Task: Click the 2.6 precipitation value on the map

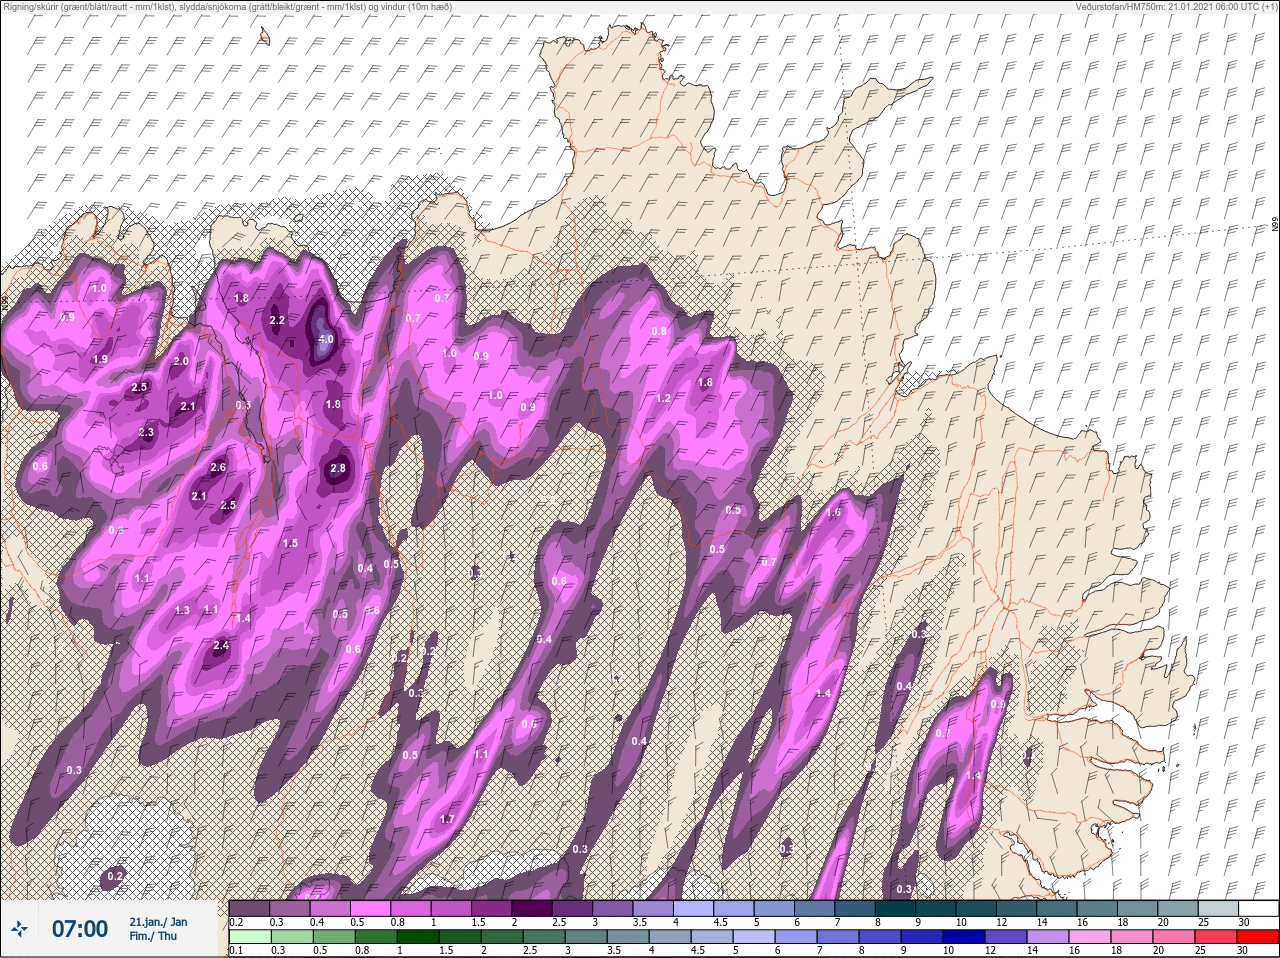Action: pos(219,467)
